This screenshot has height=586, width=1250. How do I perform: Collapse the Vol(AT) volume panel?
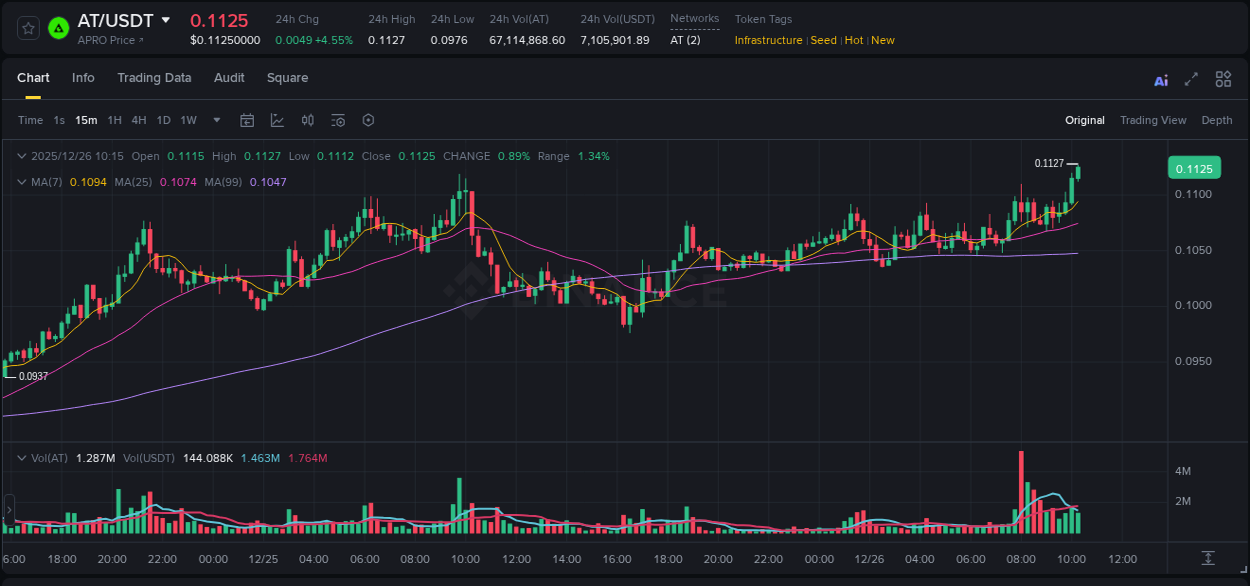coord(21,457)
